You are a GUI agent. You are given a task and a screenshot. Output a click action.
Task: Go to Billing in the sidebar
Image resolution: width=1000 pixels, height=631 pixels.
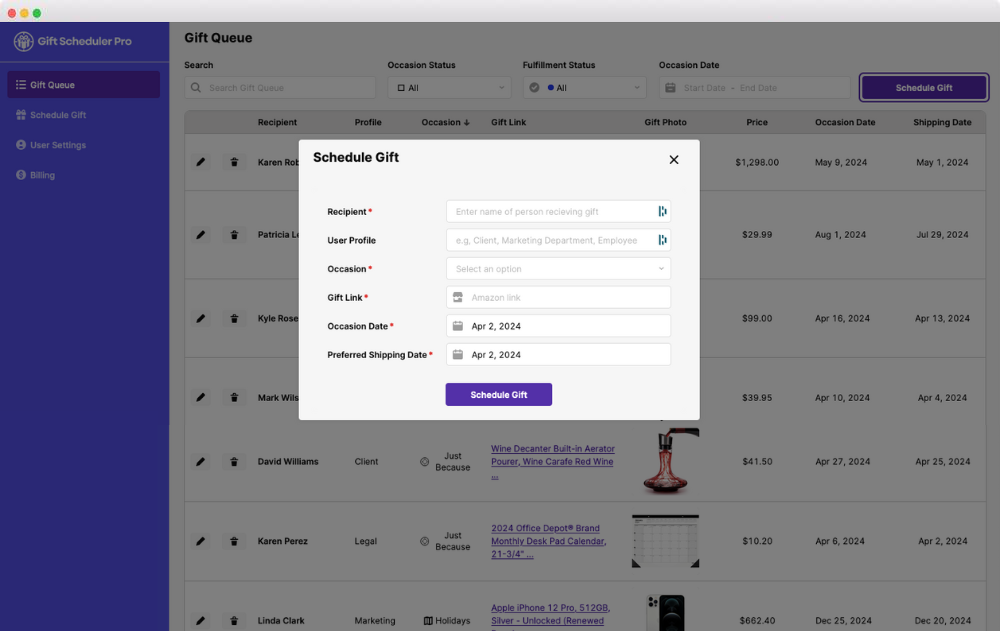coord(42,175)
